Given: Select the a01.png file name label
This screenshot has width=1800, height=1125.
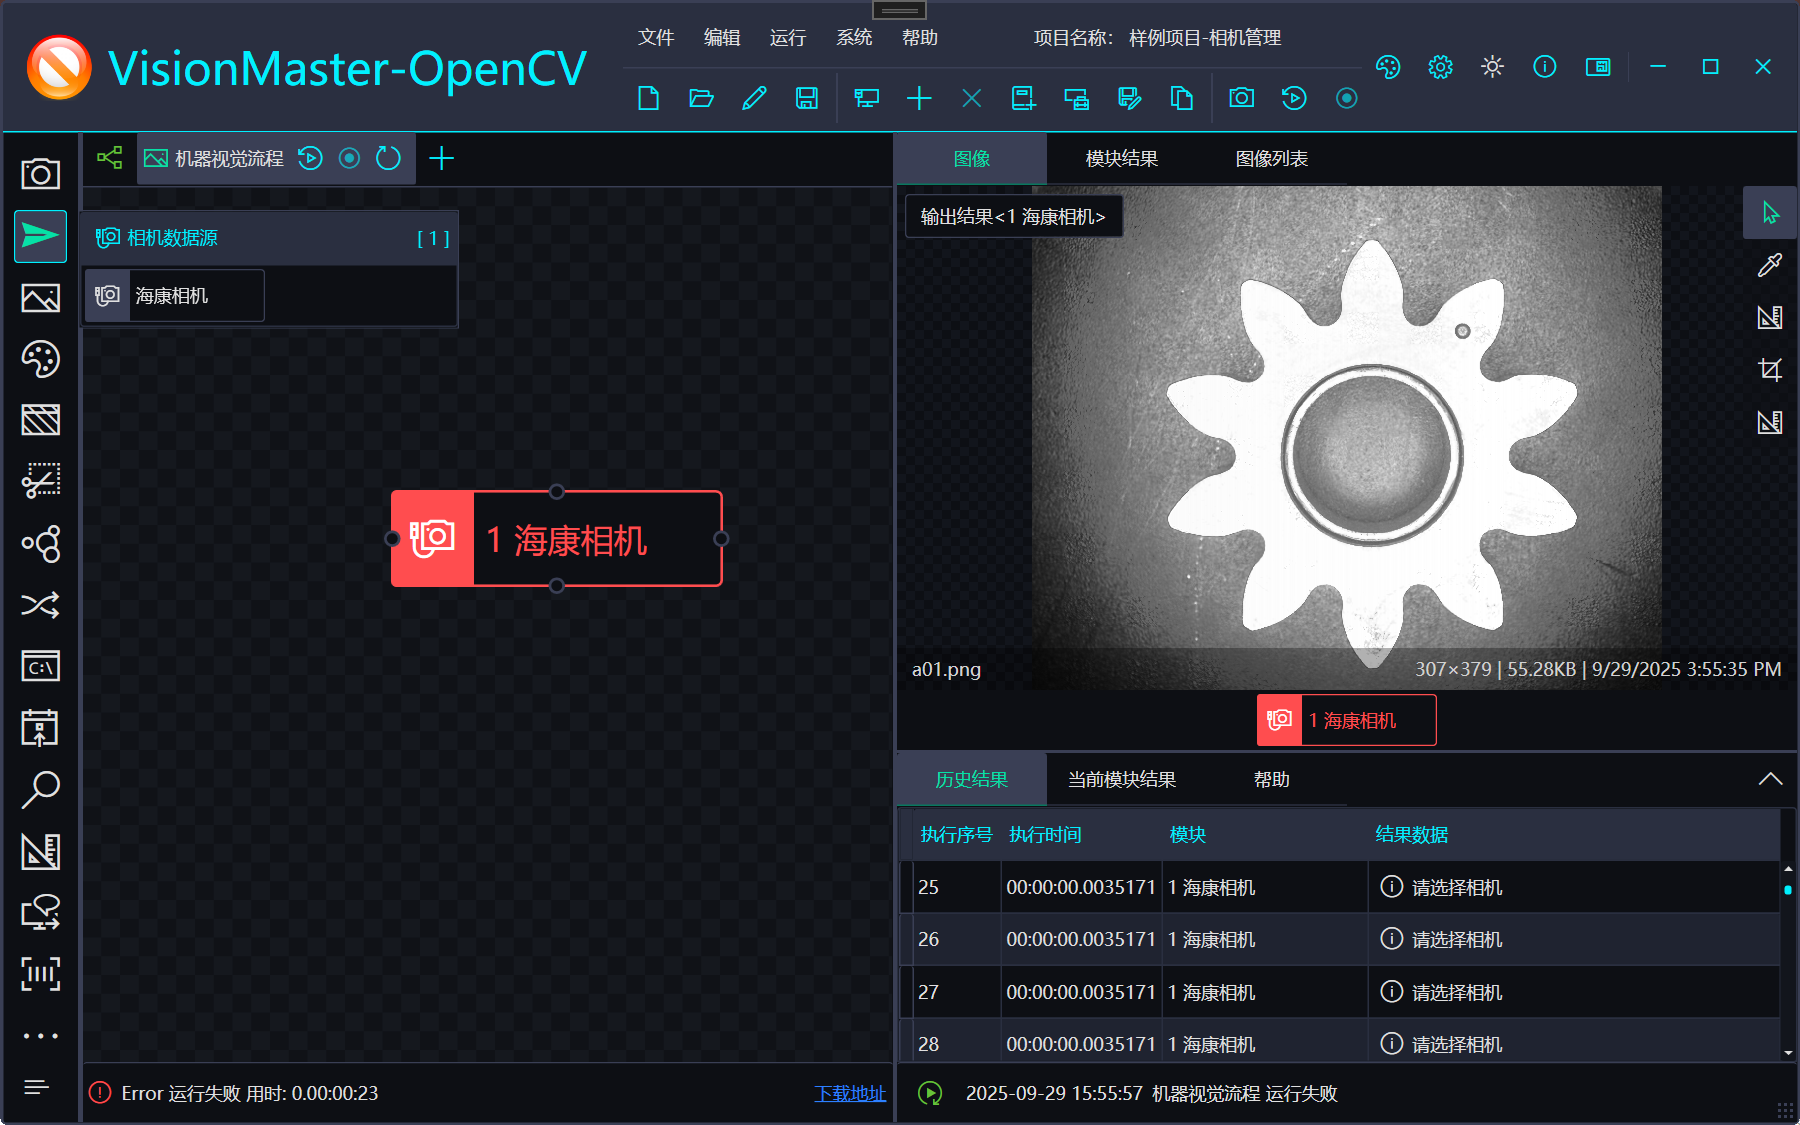Looking at the screenshot, I should tap(946, 669).
